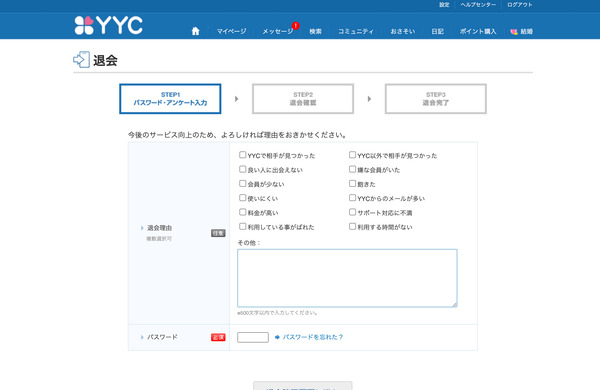Open 結婚 in the navigation bar
This screenshot has width=600, height=390.
527,31
